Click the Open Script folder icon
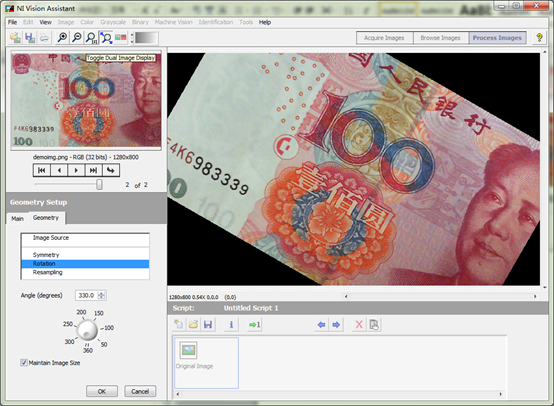554x406 pixels. [x=193, y=324]
